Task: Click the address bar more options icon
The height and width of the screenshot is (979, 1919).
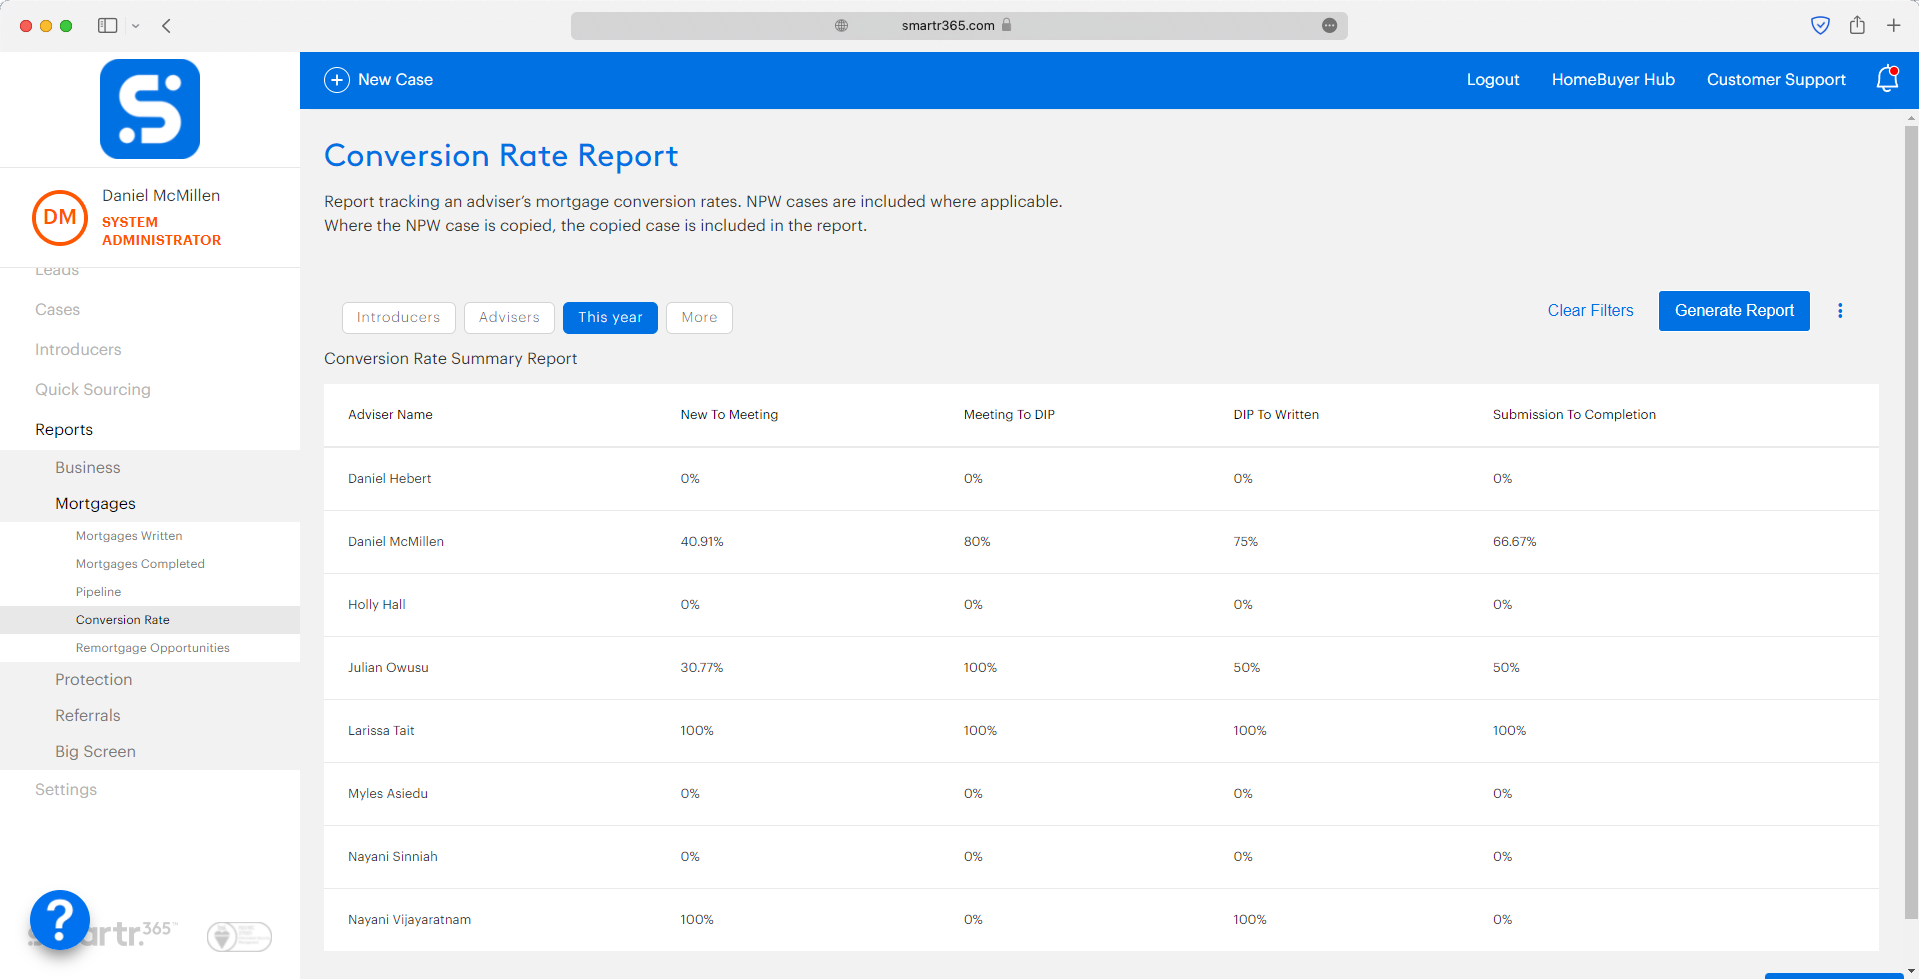Action: (x=1329, y=26)
